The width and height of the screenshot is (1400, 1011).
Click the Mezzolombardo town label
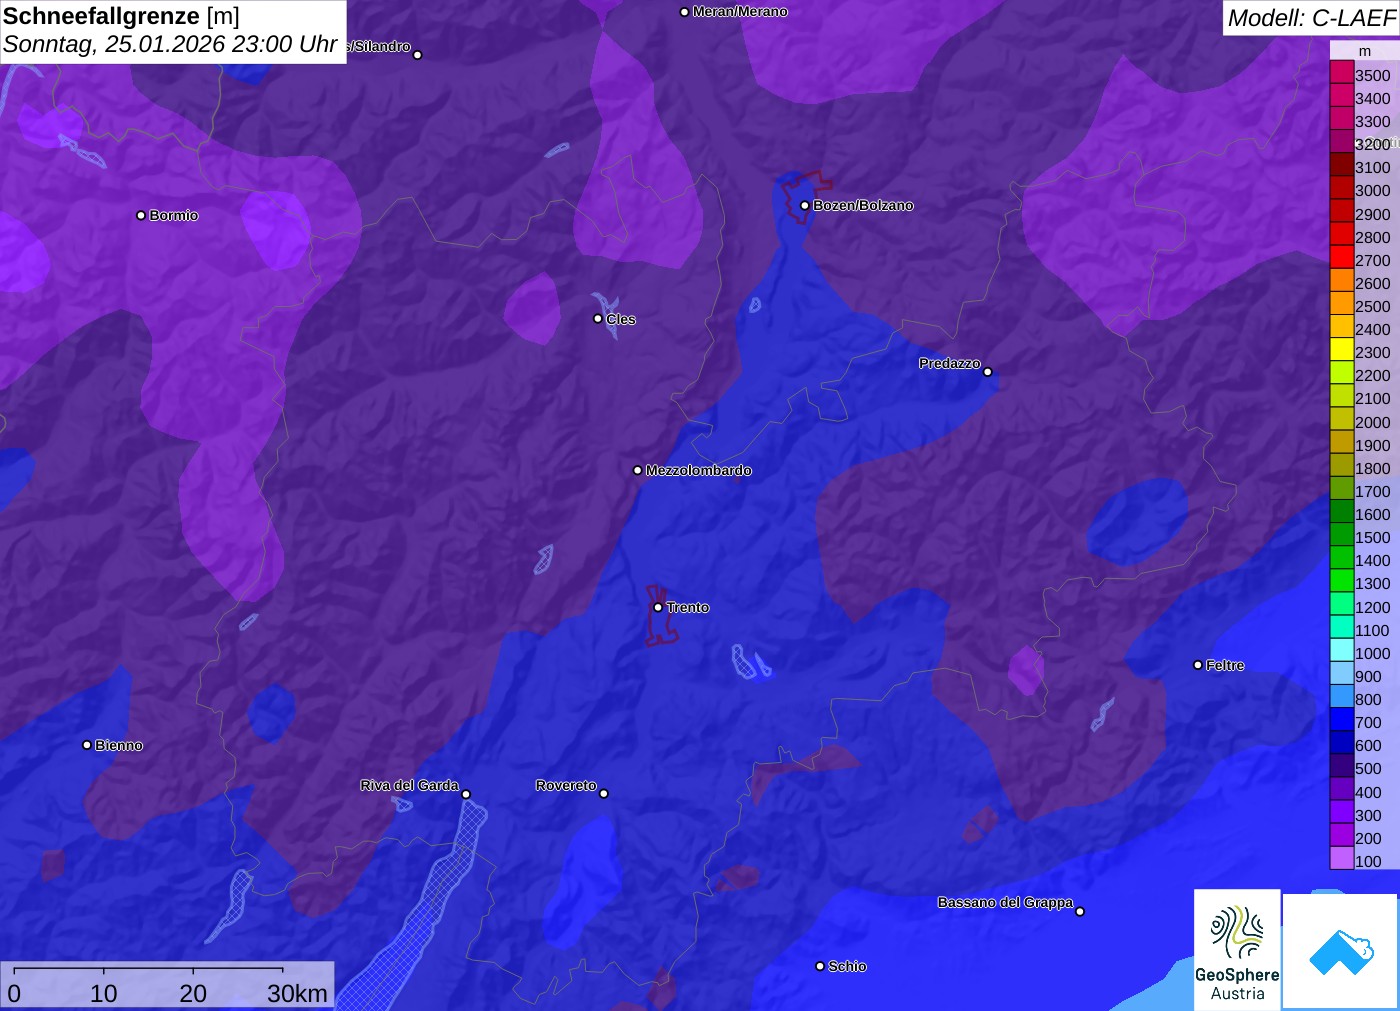click(x=698, y=470)
